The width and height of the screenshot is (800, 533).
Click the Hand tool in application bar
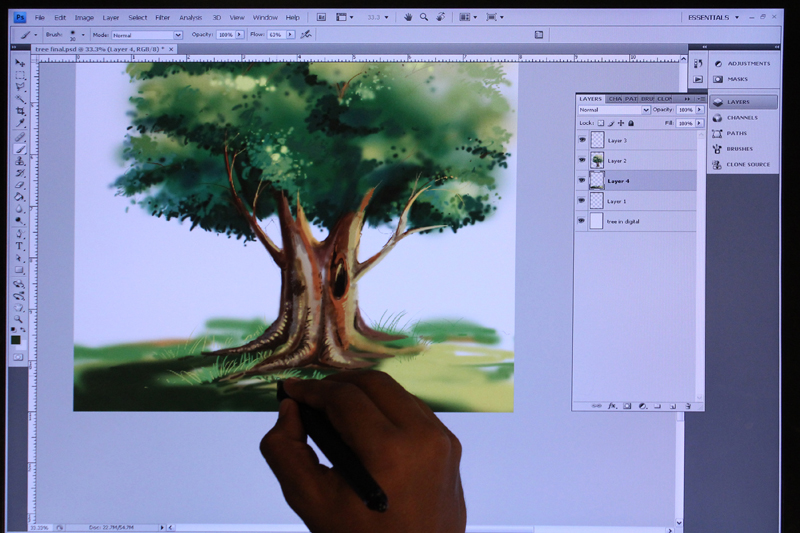click(408, 17)
